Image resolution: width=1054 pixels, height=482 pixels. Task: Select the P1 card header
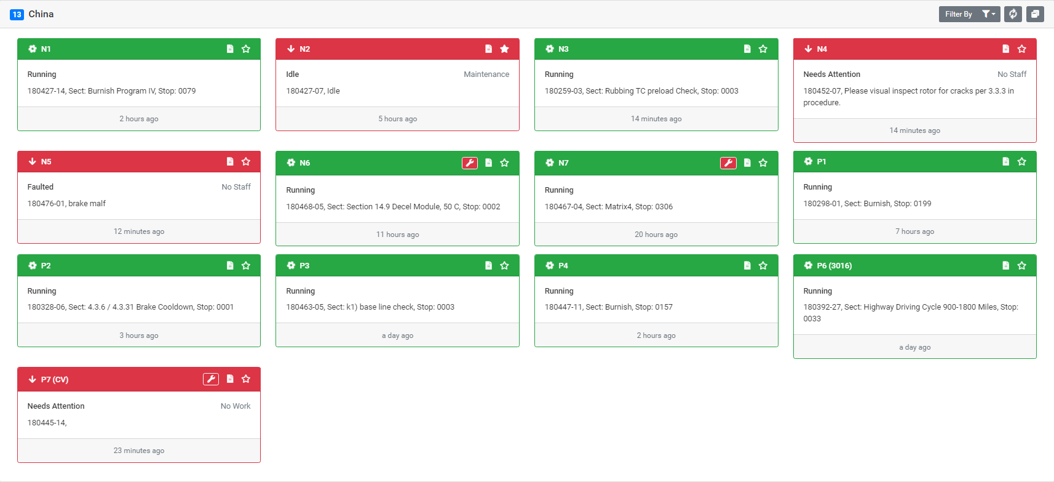click(915, 161)
